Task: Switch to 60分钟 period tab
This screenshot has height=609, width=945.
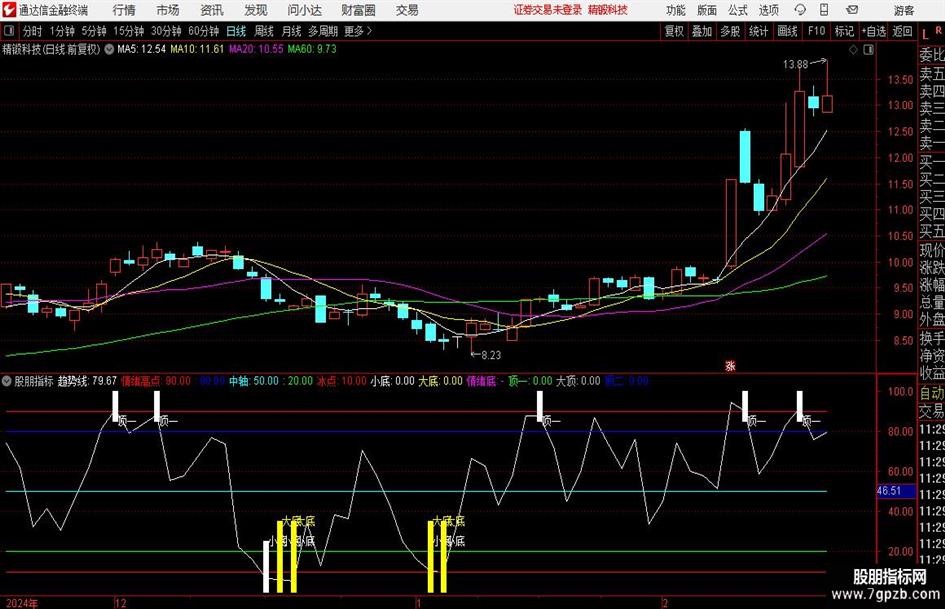Action: (204, 31)
